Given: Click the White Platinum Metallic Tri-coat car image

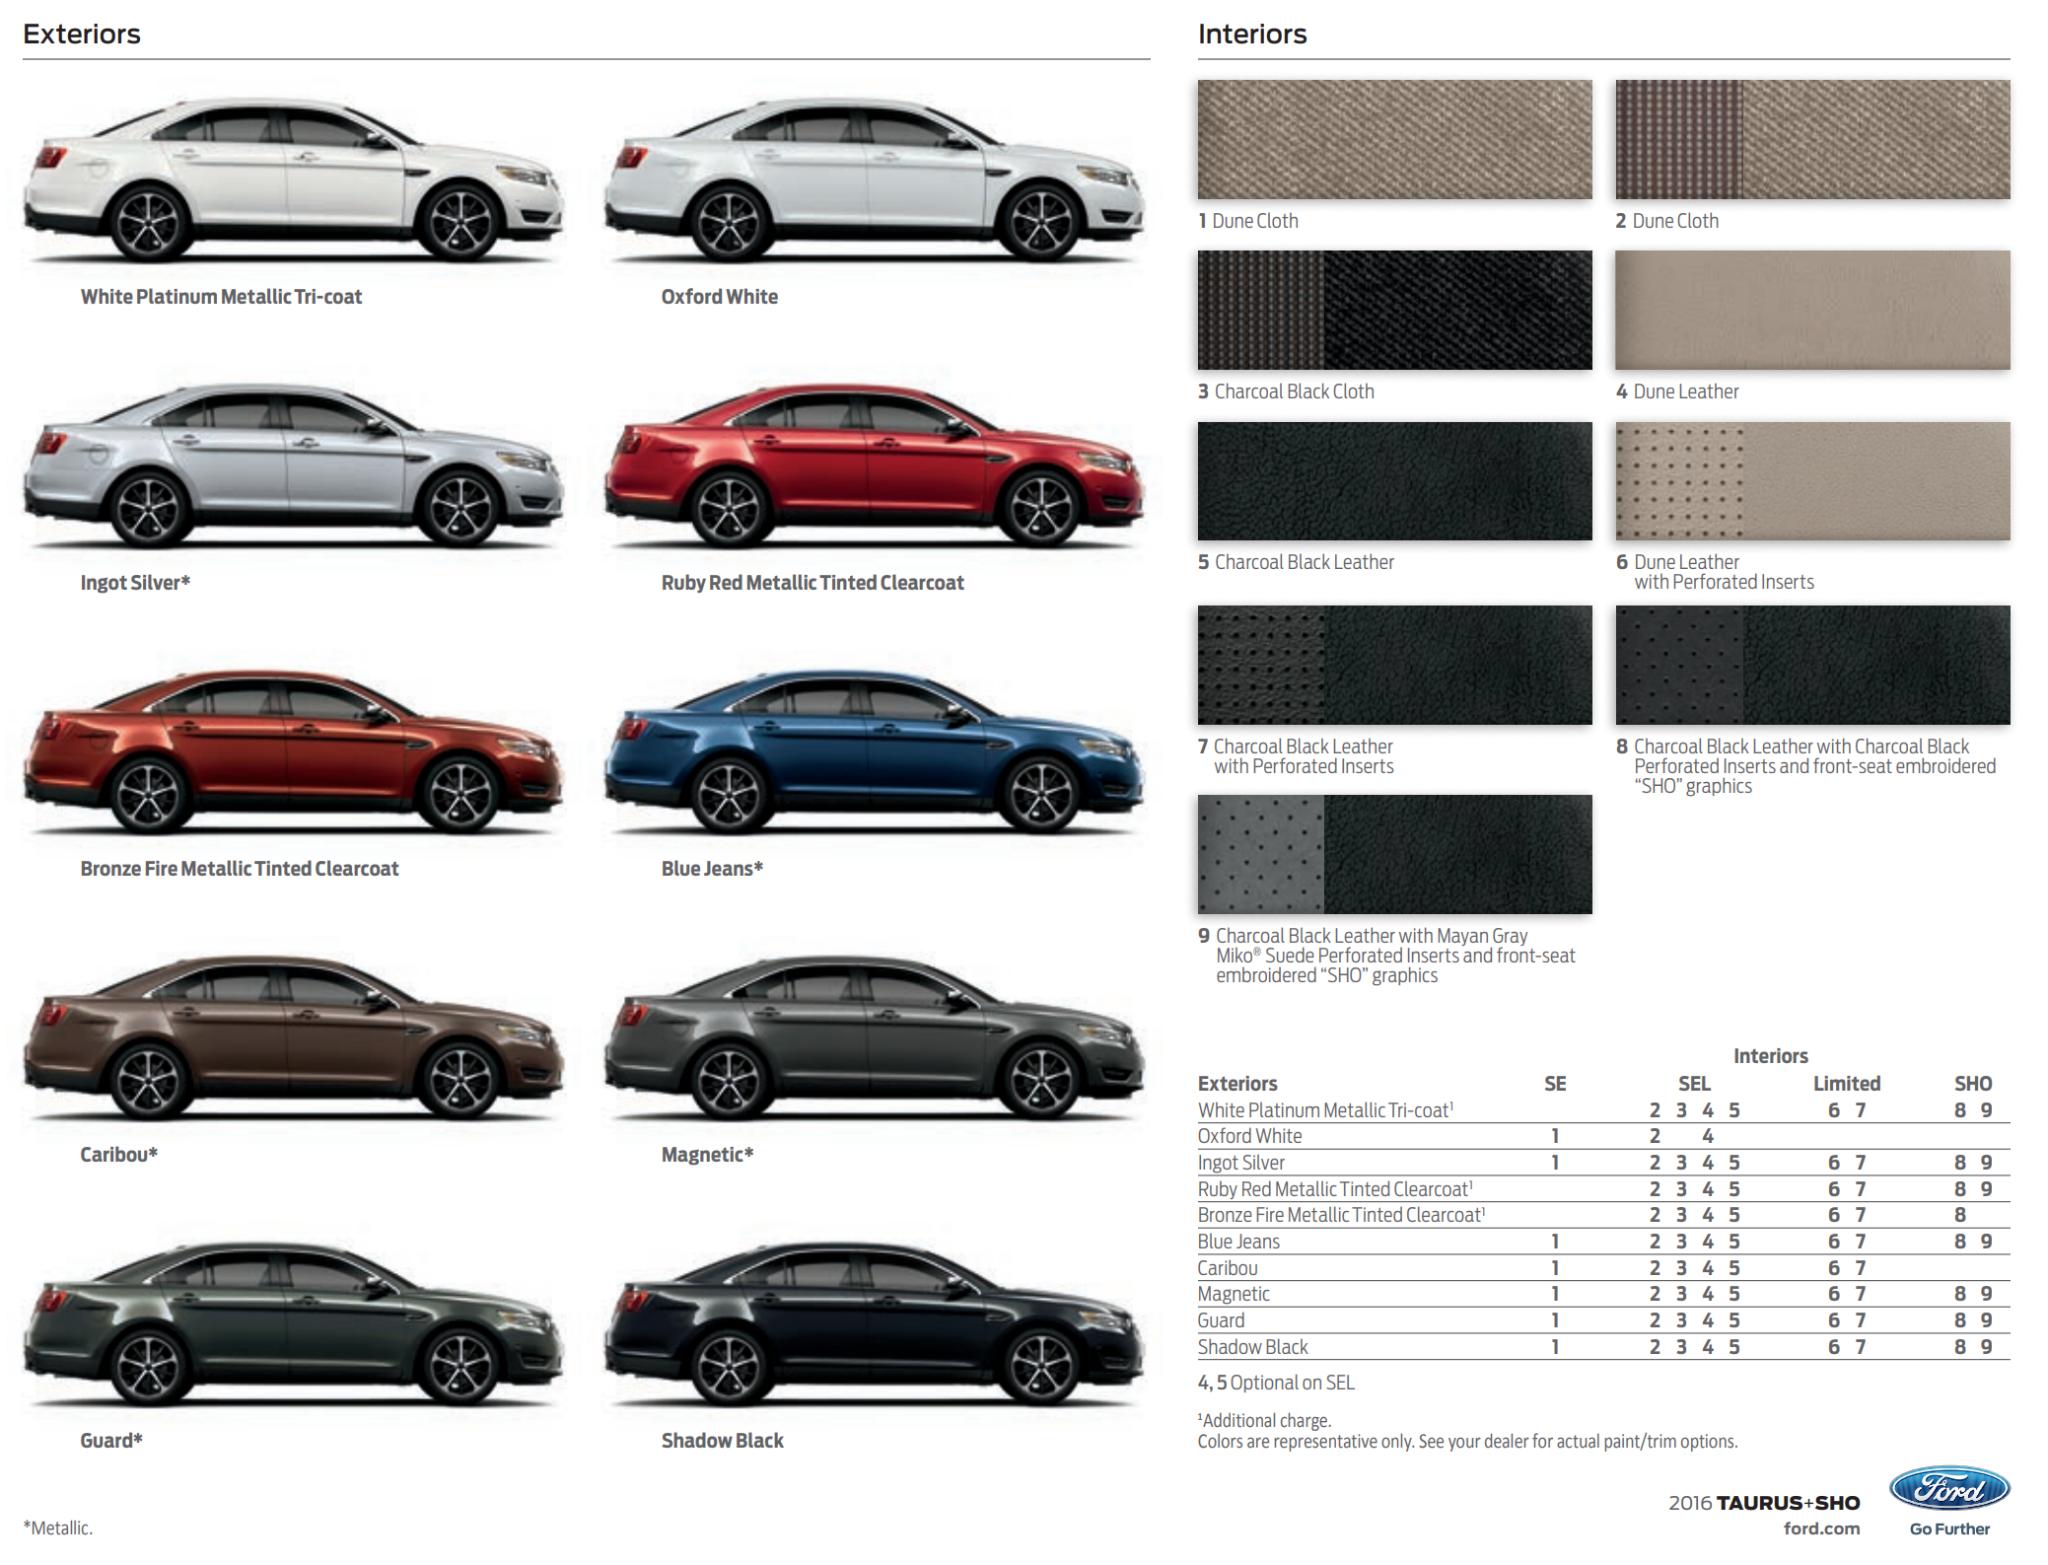Looking at the screenshot, I should coord(293,180).
